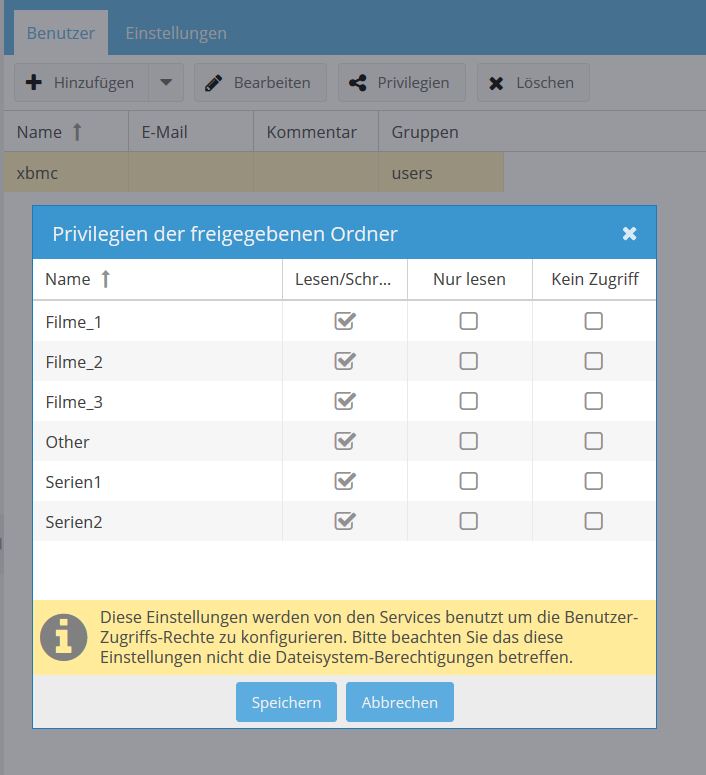This screenshot has width=706, height=775.
Task: Check Kein Zugriff for Serien2
Action: [x=593, y=521]
